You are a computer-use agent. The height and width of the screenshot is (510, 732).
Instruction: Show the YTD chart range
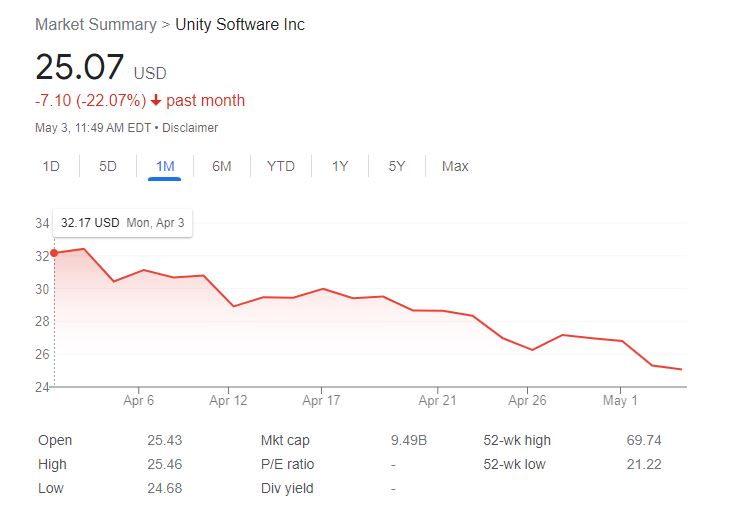coord(281,166)
